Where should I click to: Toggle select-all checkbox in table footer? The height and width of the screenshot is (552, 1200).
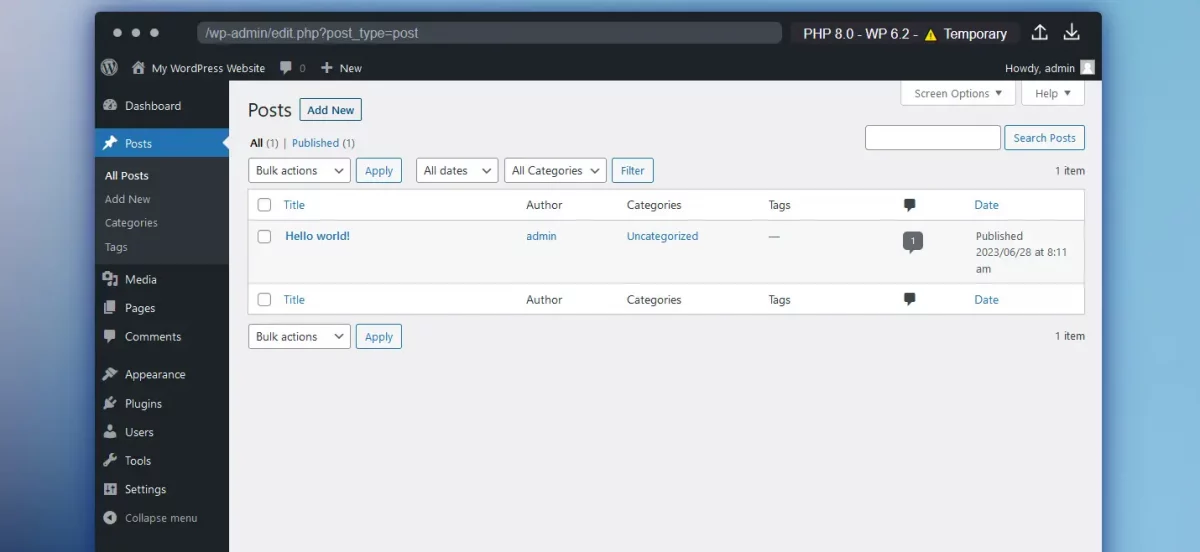pos(264,299)
